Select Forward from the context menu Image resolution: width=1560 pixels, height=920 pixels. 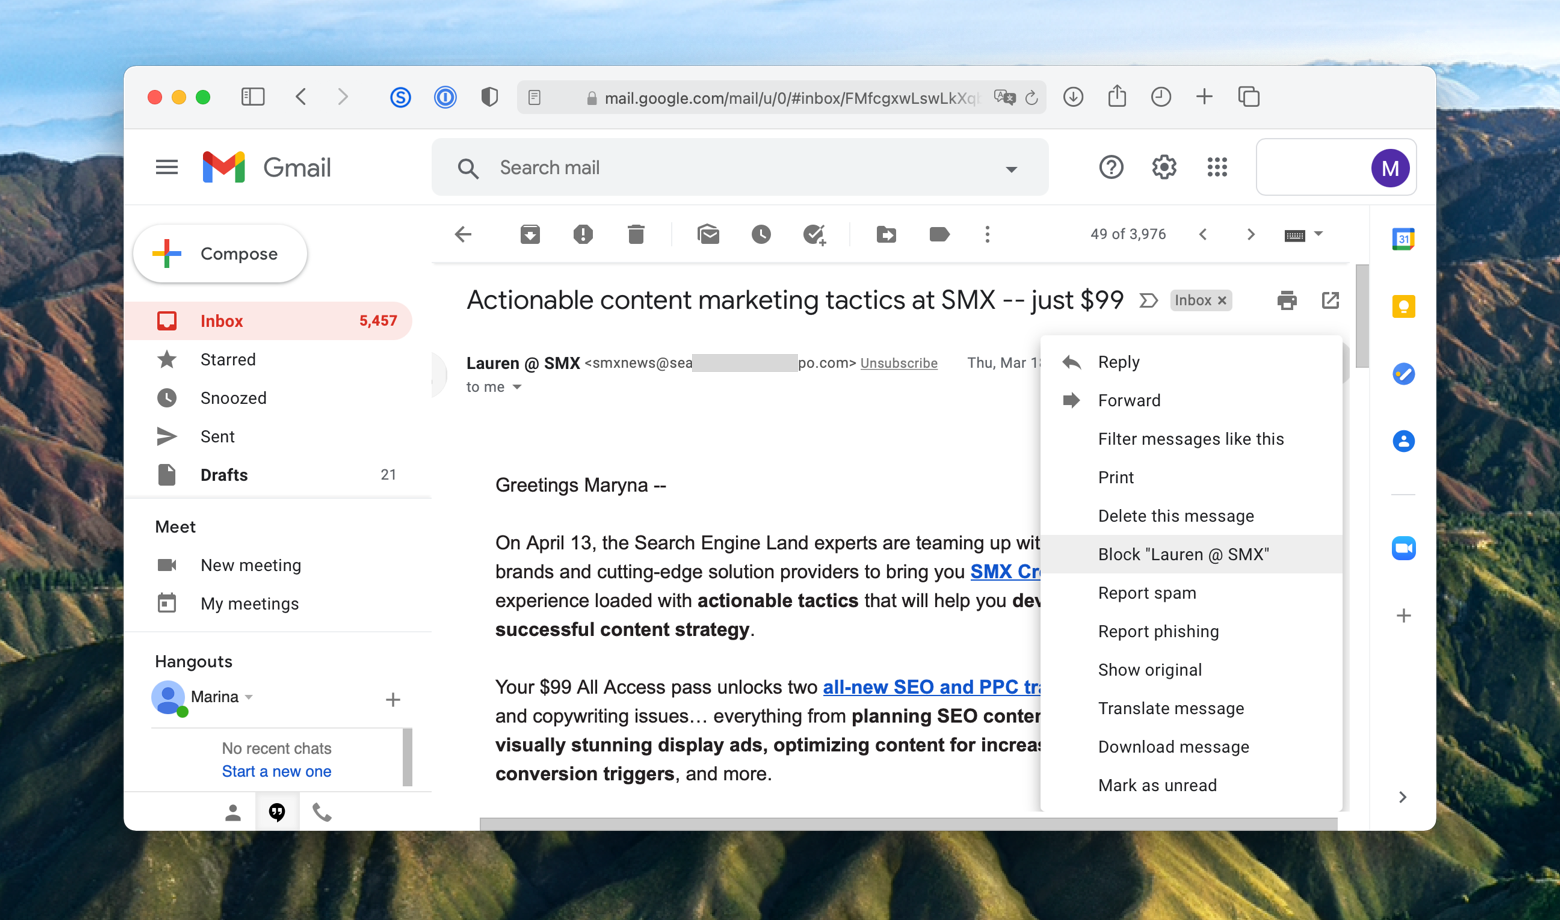(1191, 400)
